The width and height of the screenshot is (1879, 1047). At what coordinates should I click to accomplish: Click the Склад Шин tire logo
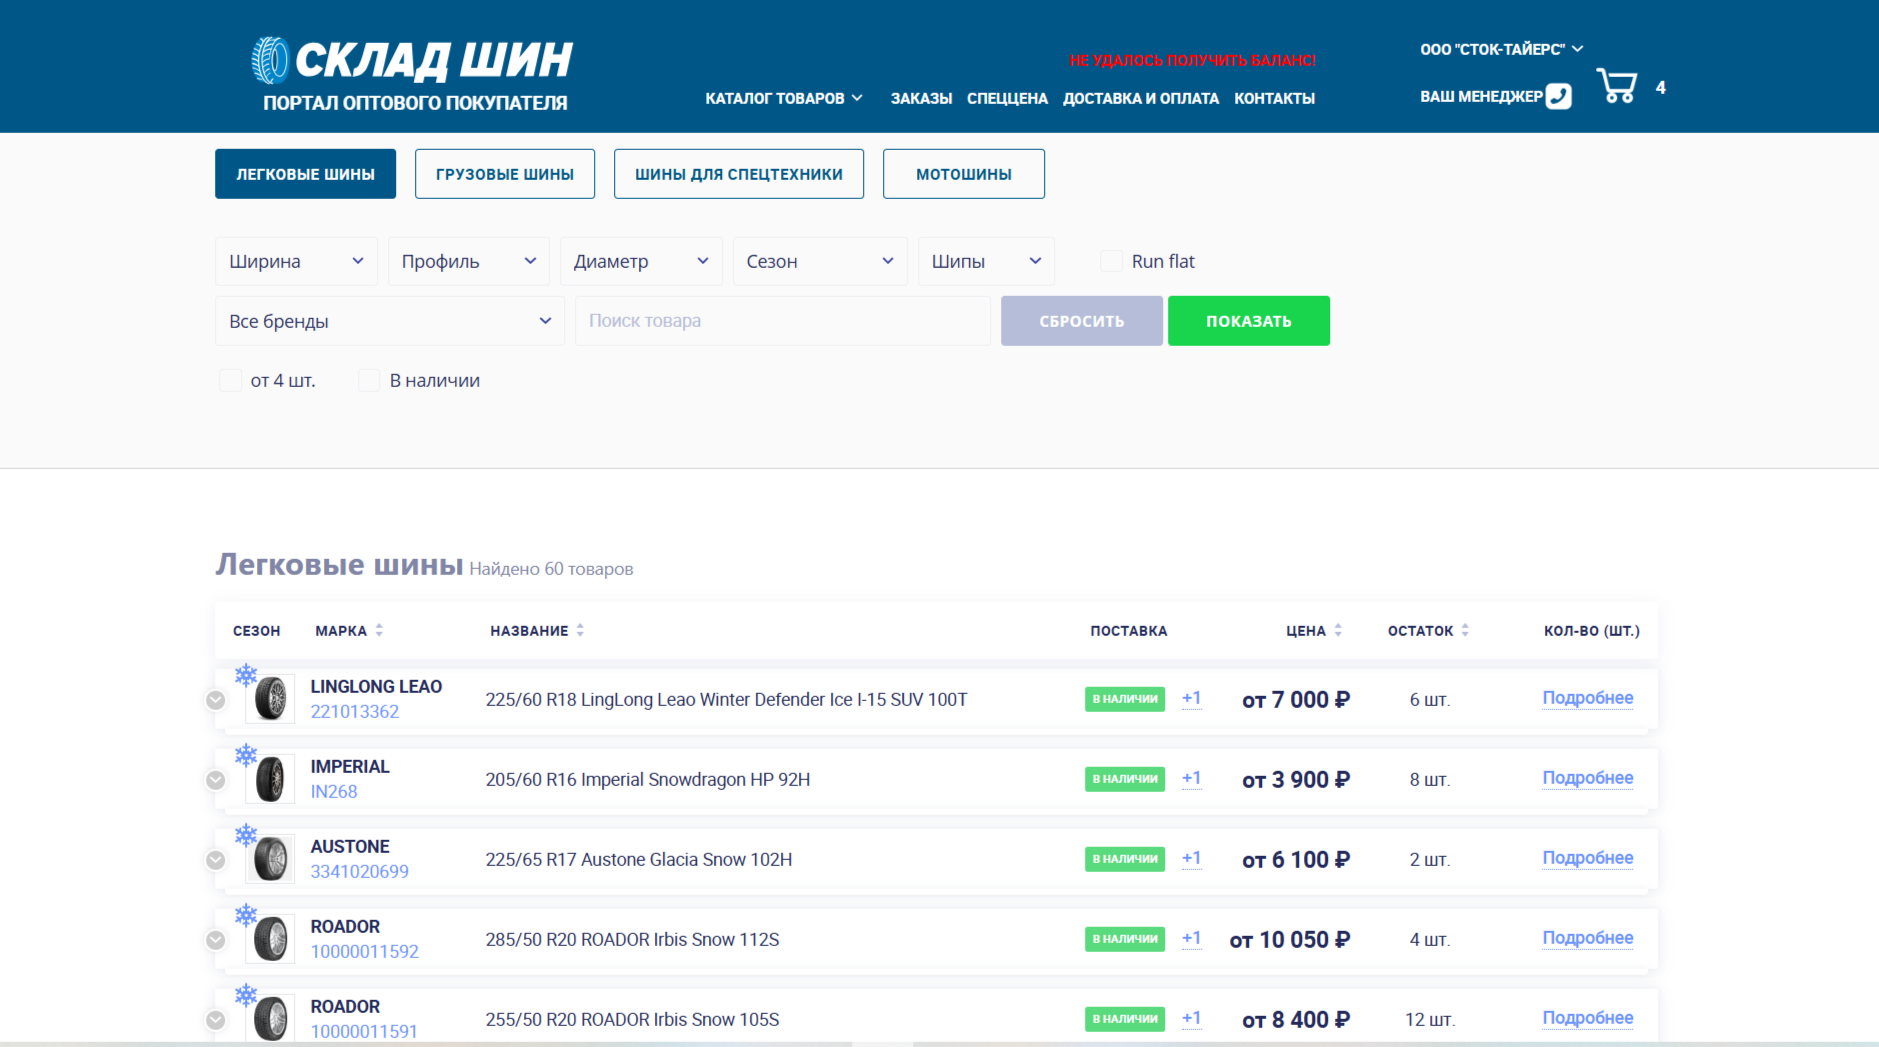point(270,60)
